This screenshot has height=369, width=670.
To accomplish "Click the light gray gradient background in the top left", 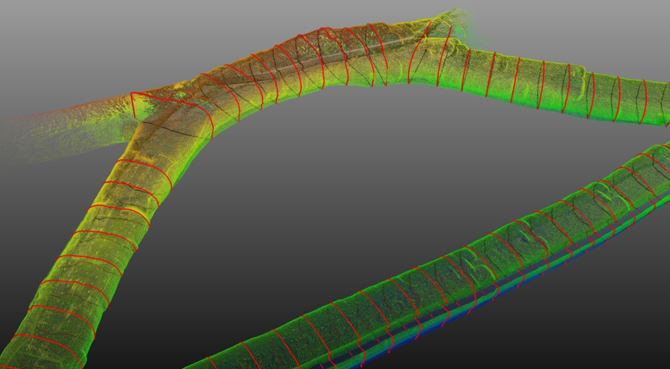I will (64, 34).
